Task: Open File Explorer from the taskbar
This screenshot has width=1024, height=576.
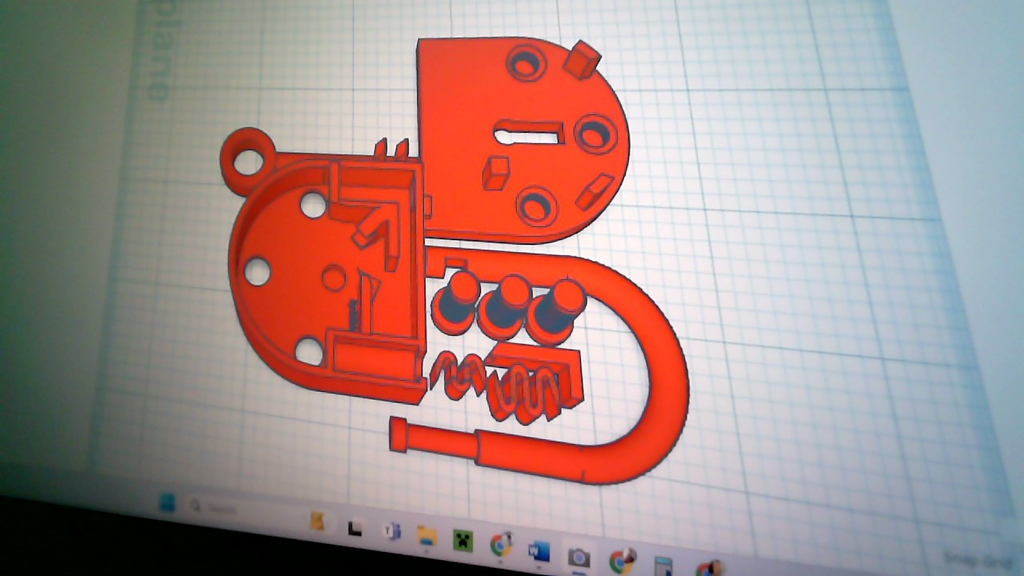Action: [x=427, y=536]
